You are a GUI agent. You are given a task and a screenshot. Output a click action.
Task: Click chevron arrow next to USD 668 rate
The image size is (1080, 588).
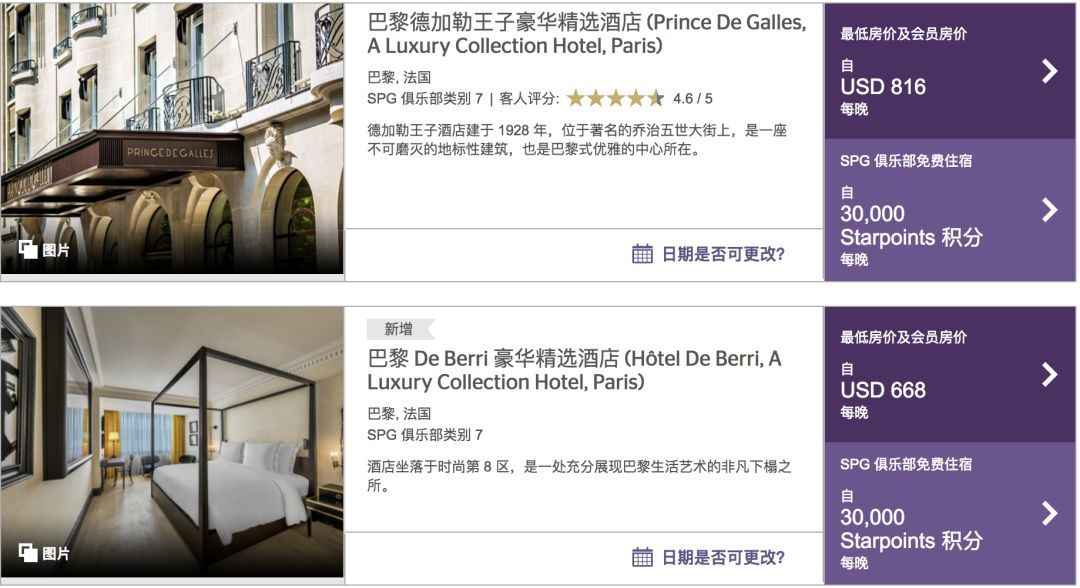[1050, 375]
